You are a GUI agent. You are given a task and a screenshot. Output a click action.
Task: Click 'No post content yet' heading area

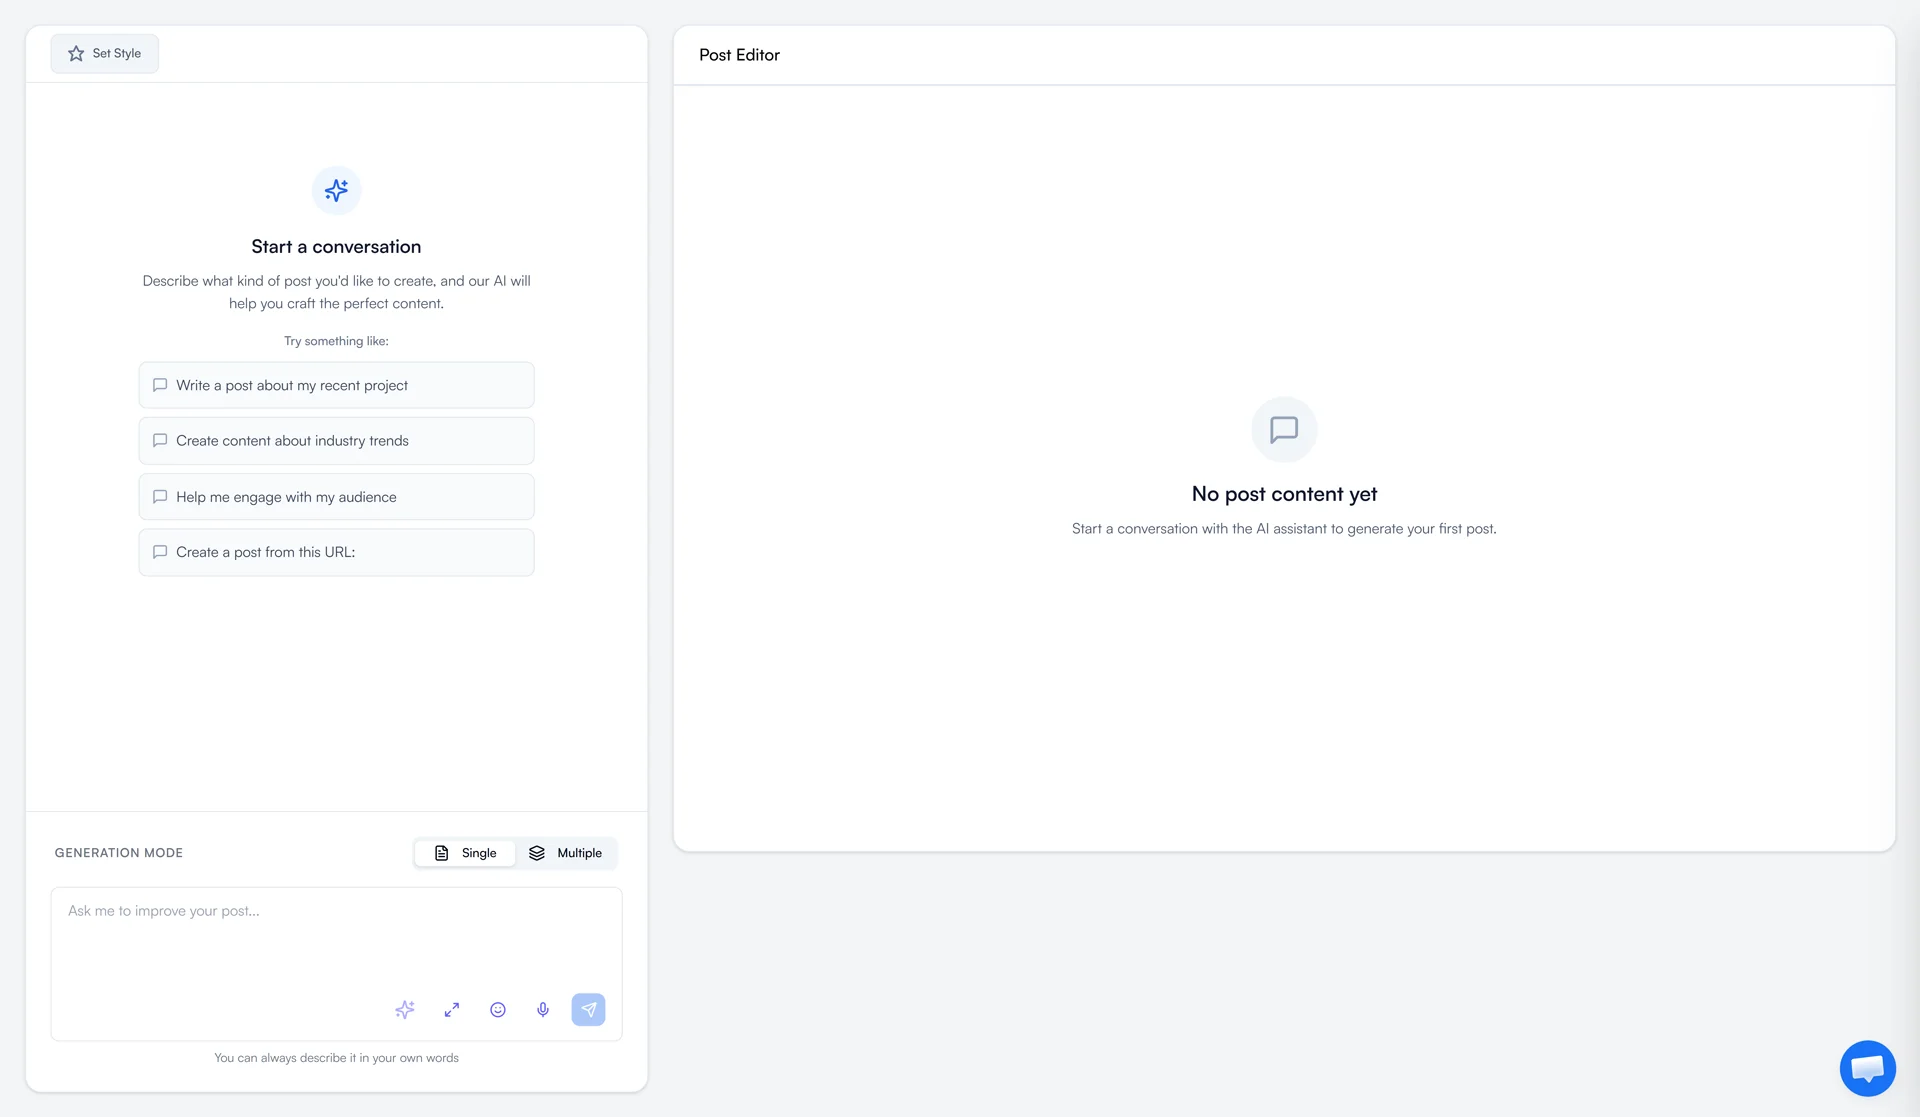[1284, 493]
